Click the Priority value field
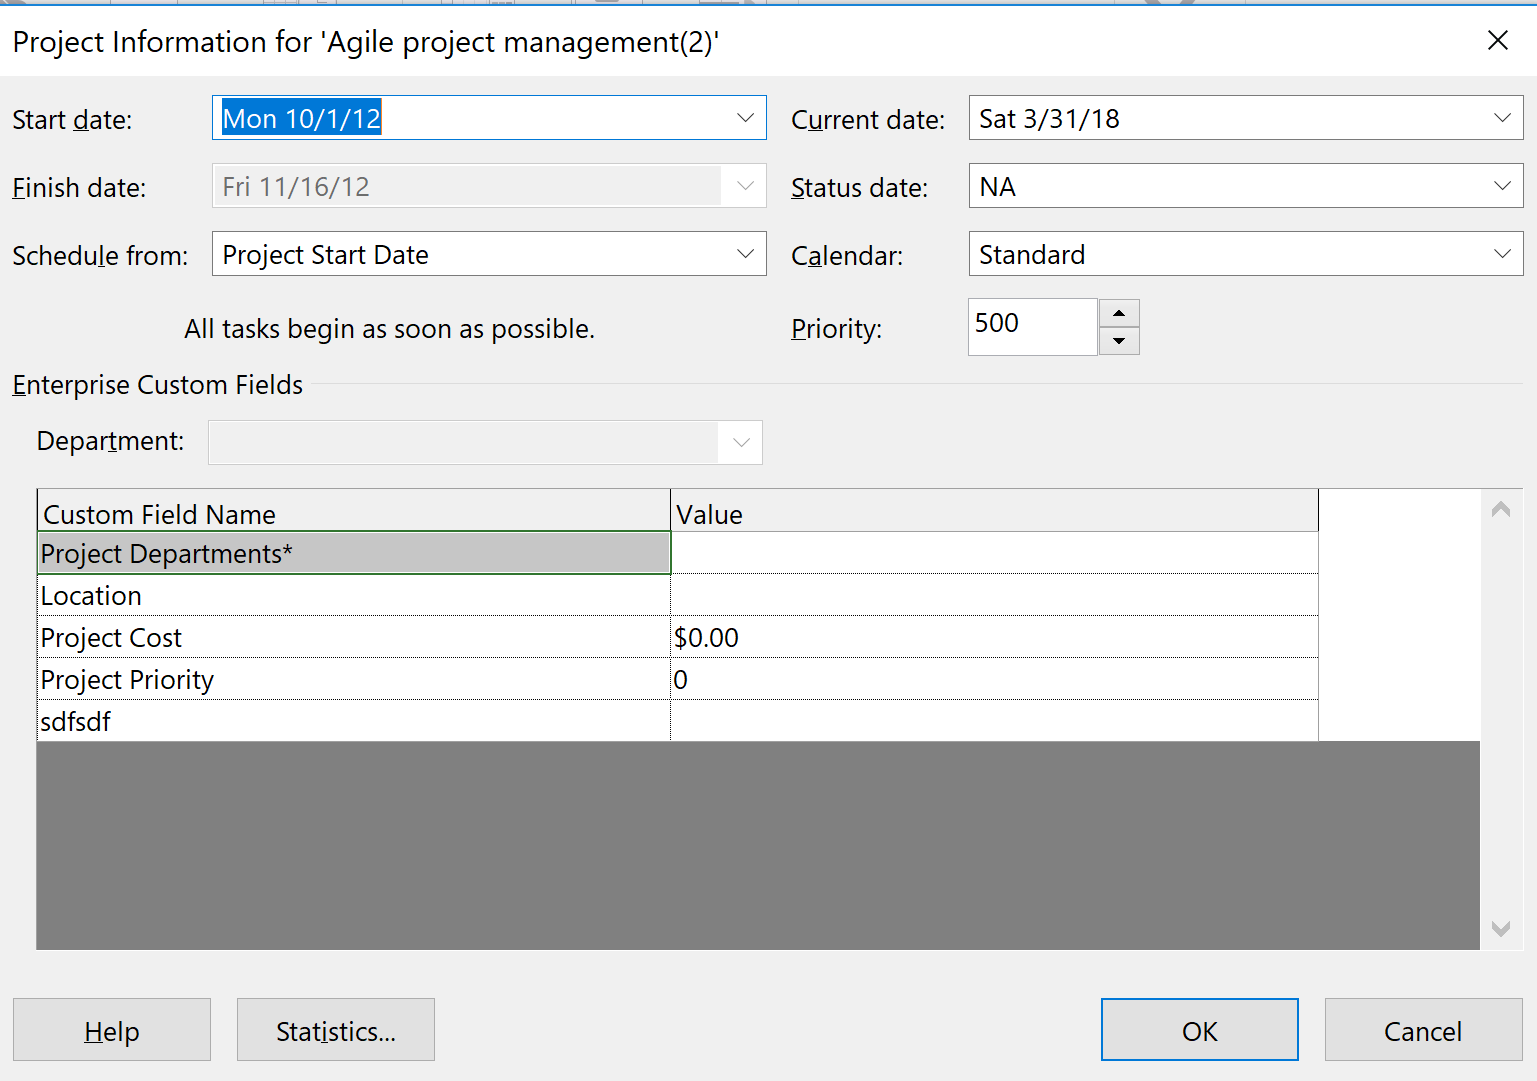 tap(1031, 326)
